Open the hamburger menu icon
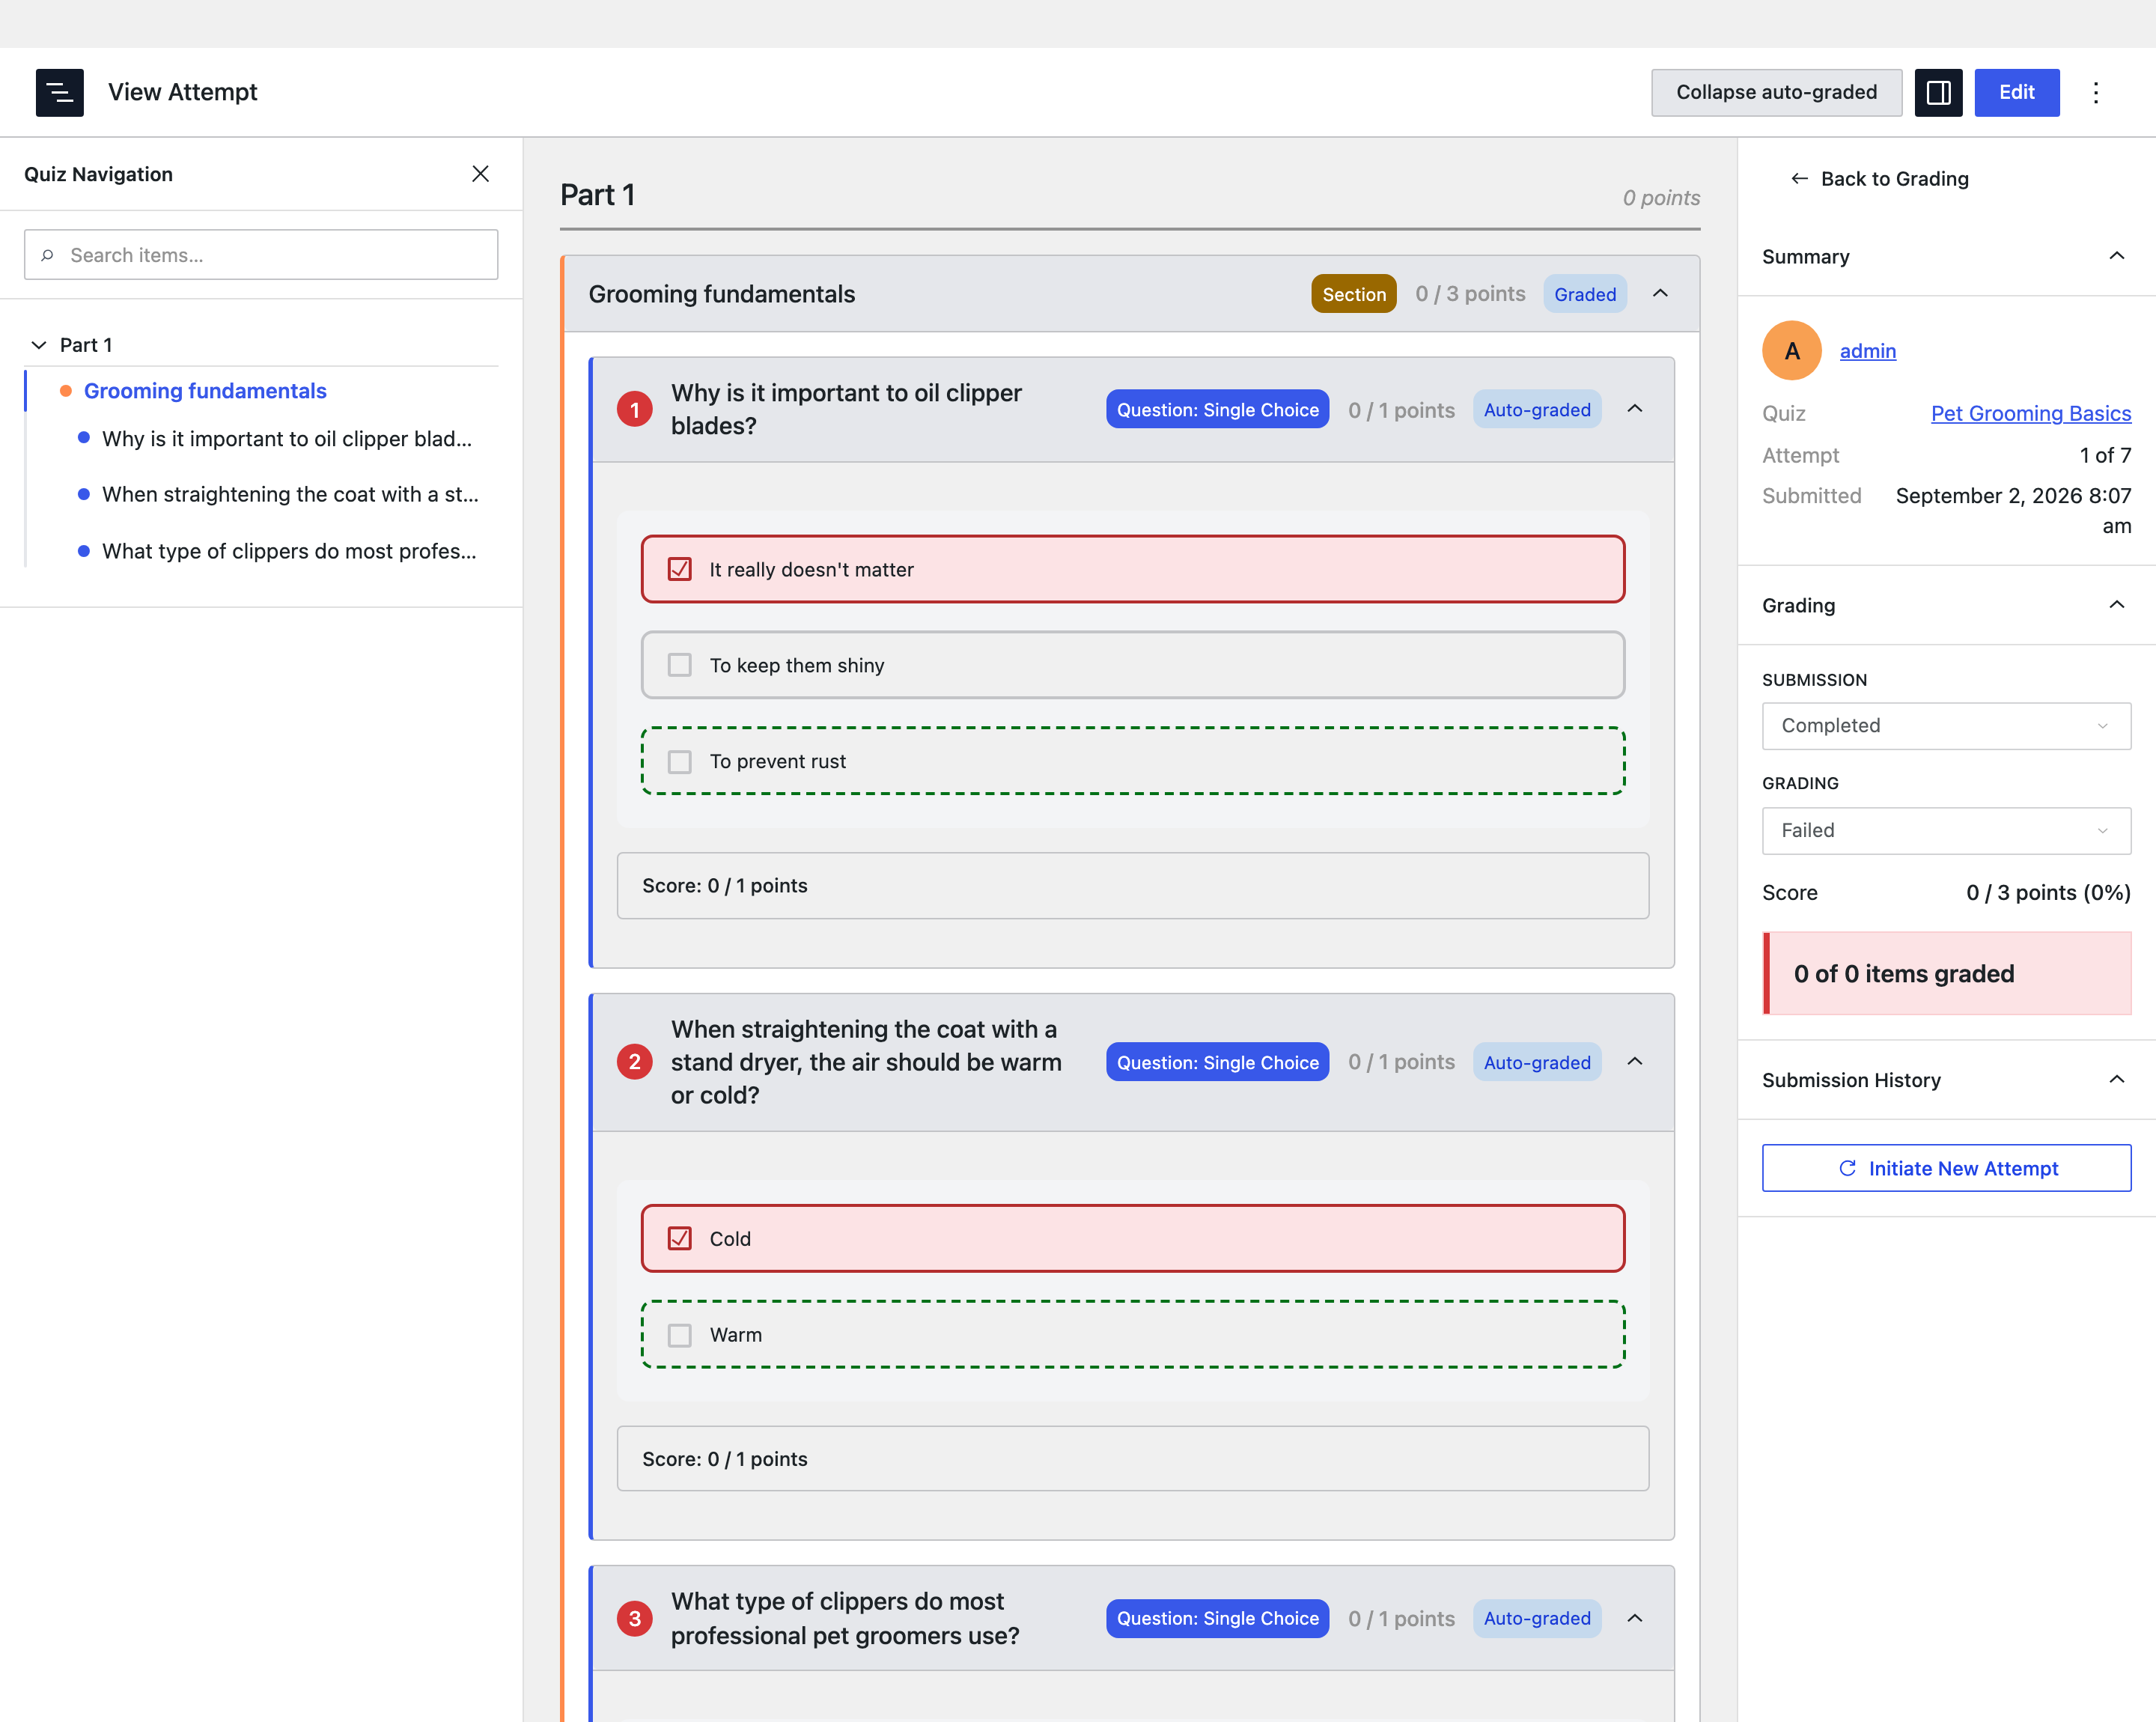2156x1722 pixels. point(60,92)
